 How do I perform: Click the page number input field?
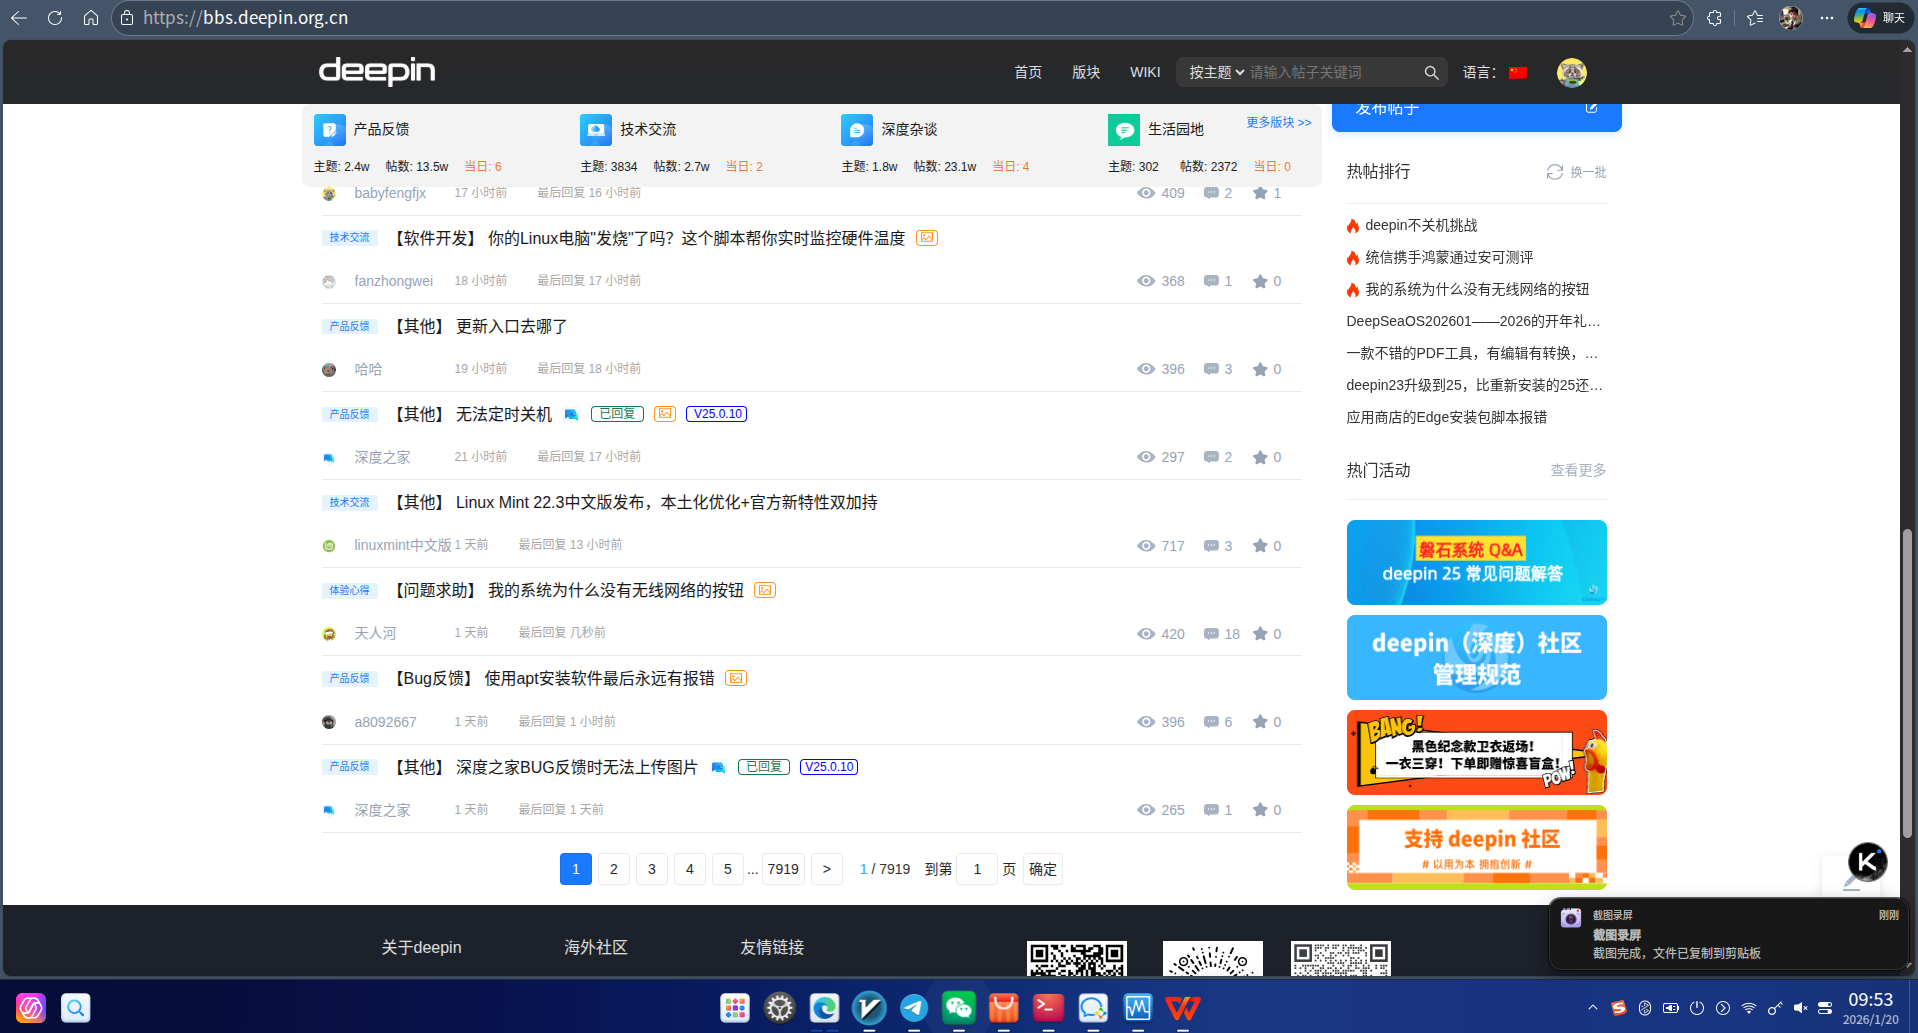click(976, 869)
